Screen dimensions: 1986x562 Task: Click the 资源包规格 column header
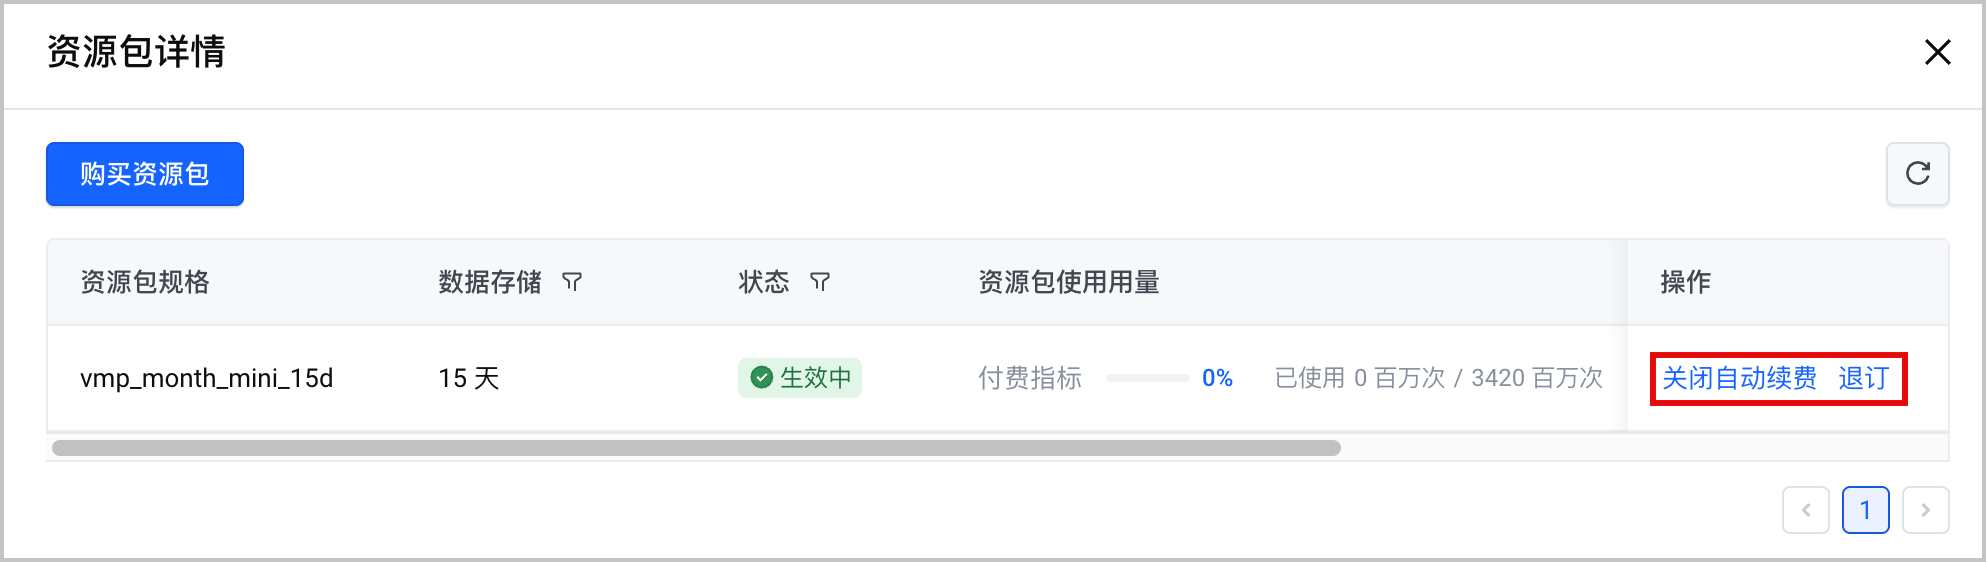145,282
